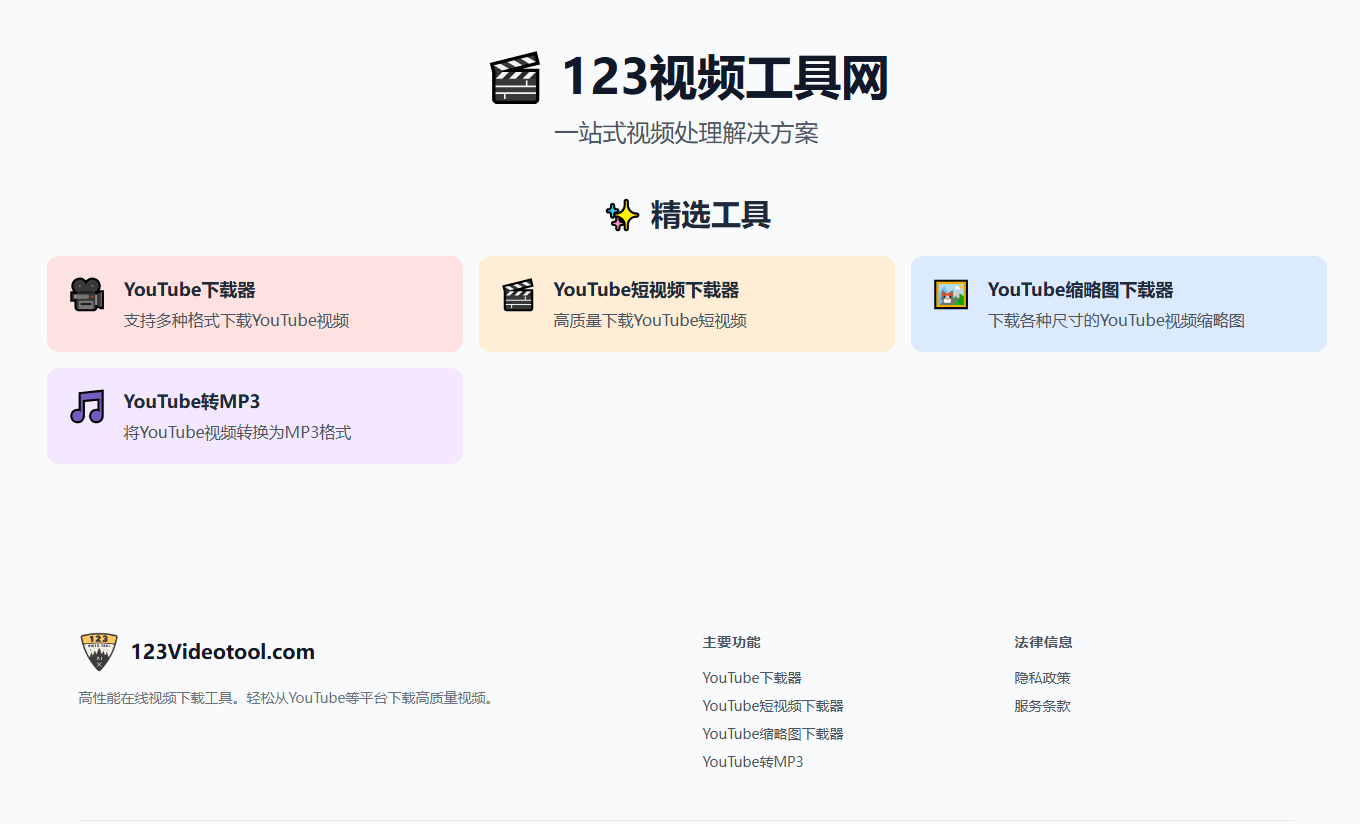Click the 123Videotool.com site name text

(223, 651)
